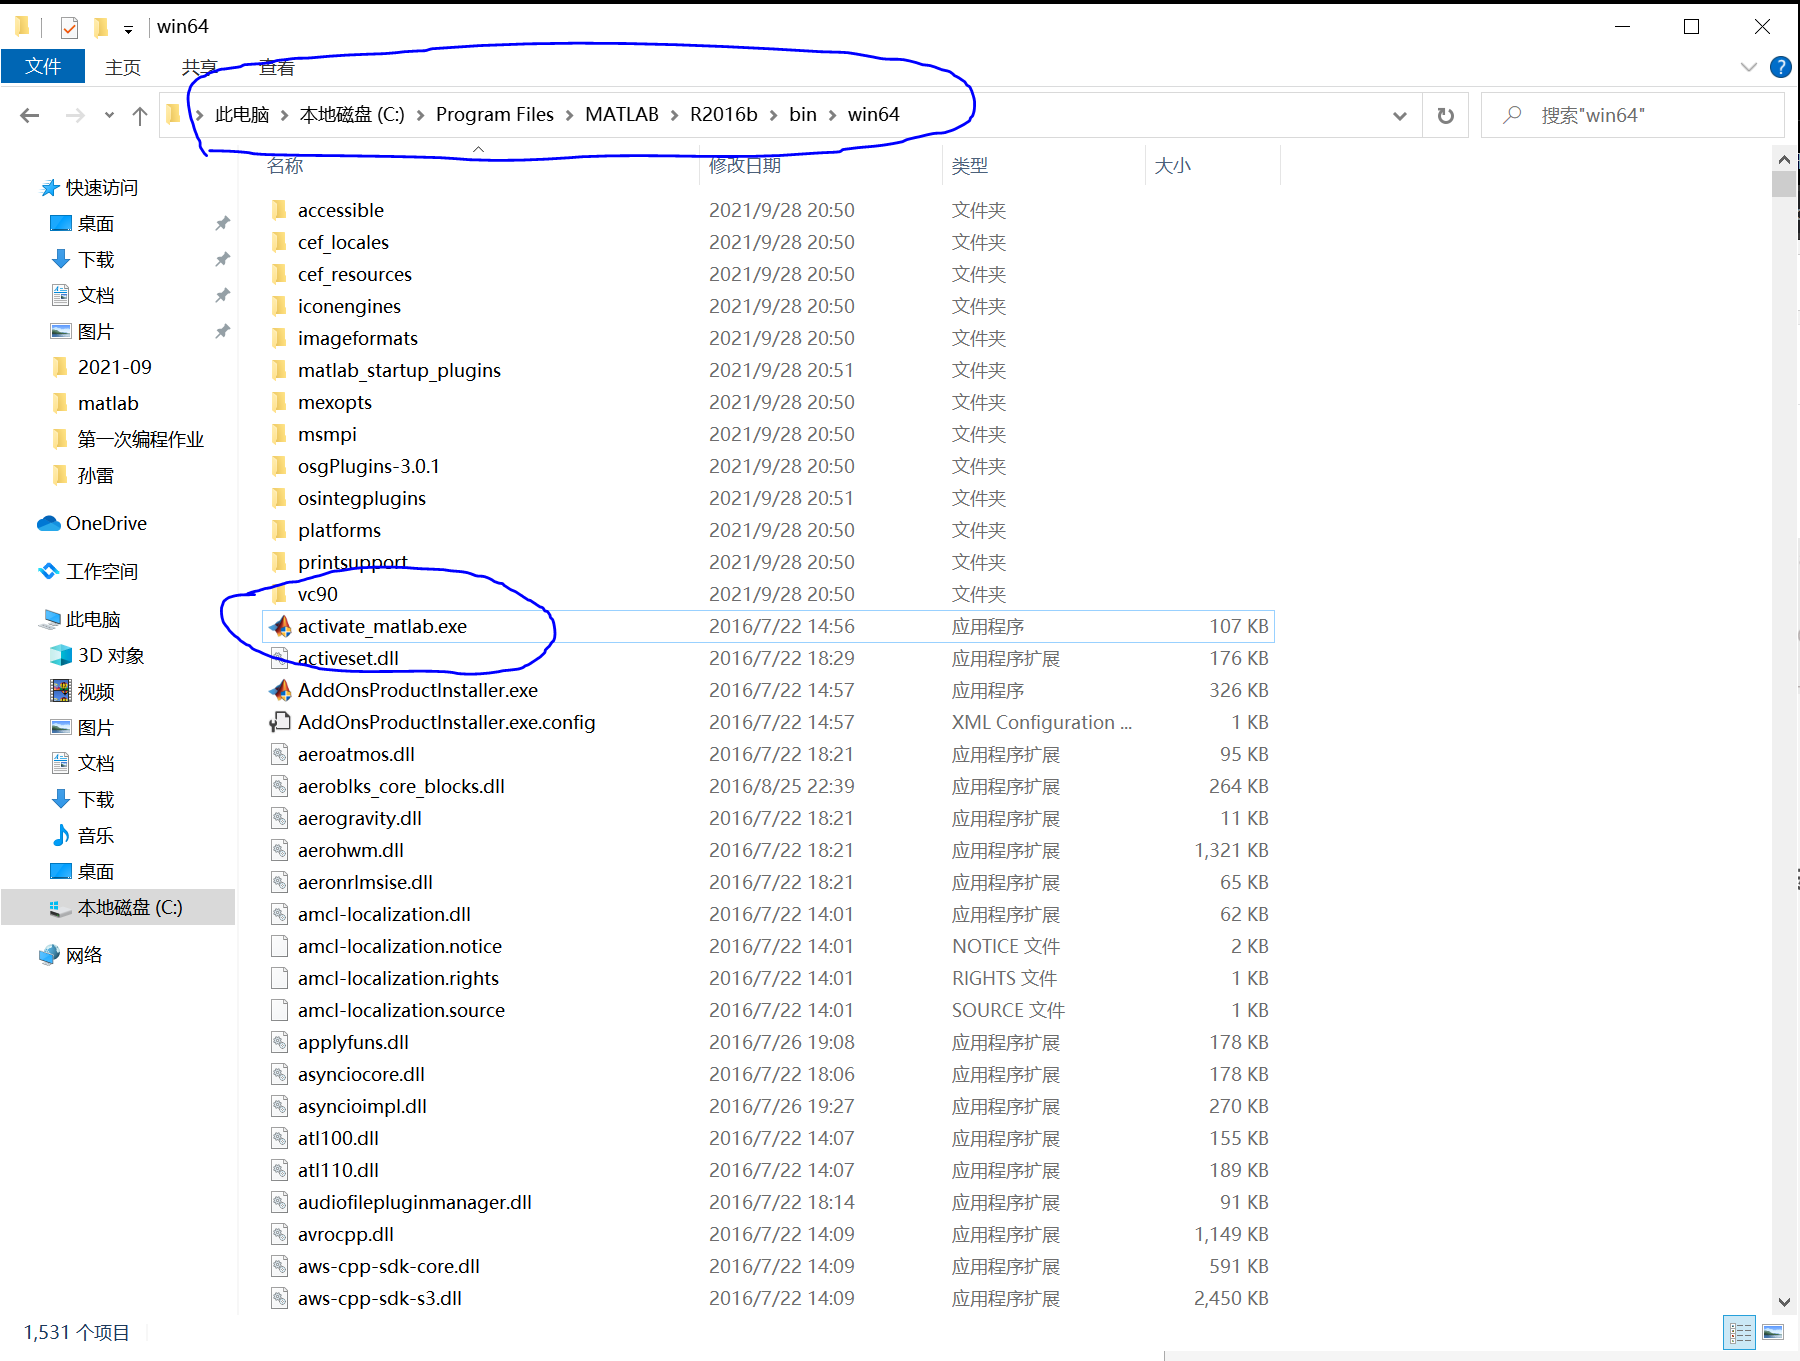This screenshot has width=1800, height=1361.
Task: Click the Properties quick access icon
Action: click(69, 27)
